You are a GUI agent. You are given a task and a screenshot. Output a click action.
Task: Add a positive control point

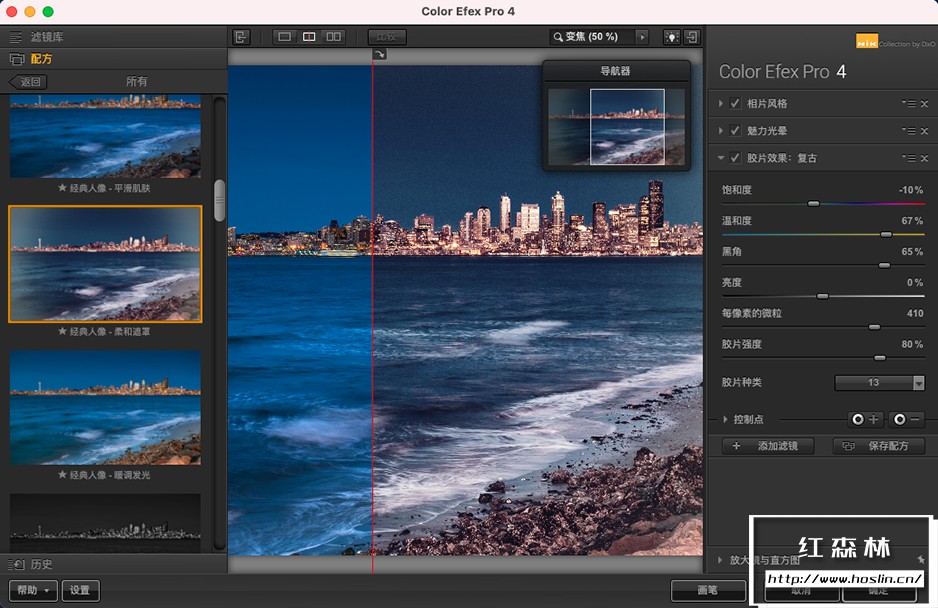(865, 420)
